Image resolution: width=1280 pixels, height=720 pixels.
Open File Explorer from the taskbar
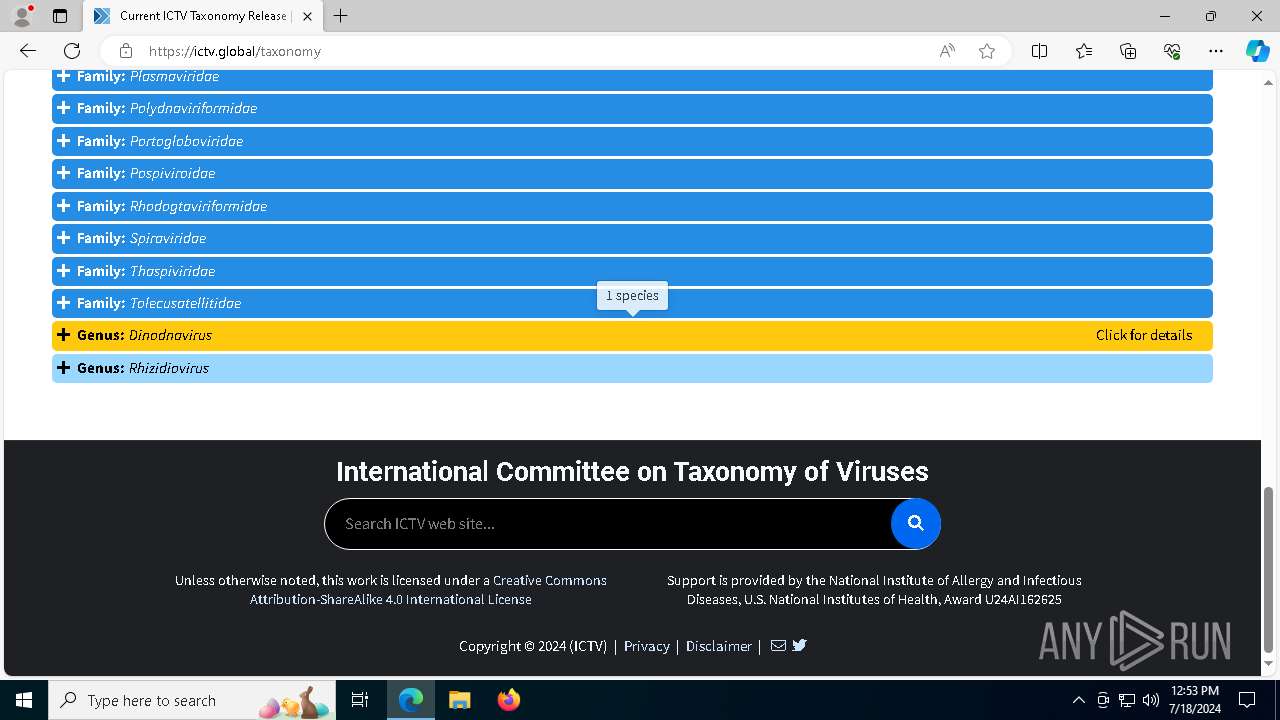point(459,700)
